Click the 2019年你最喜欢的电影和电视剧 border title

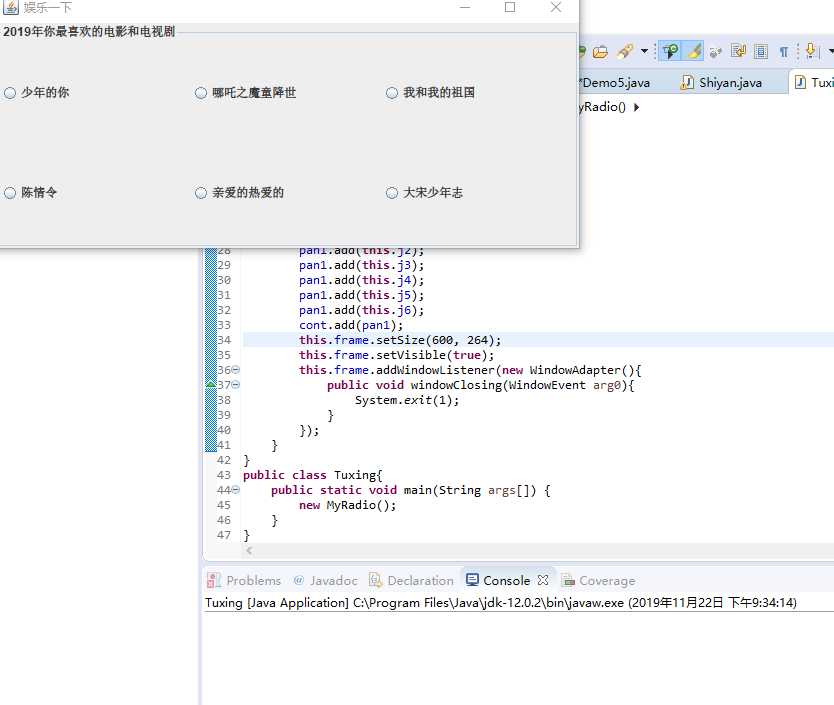click(x=89, y=31)
